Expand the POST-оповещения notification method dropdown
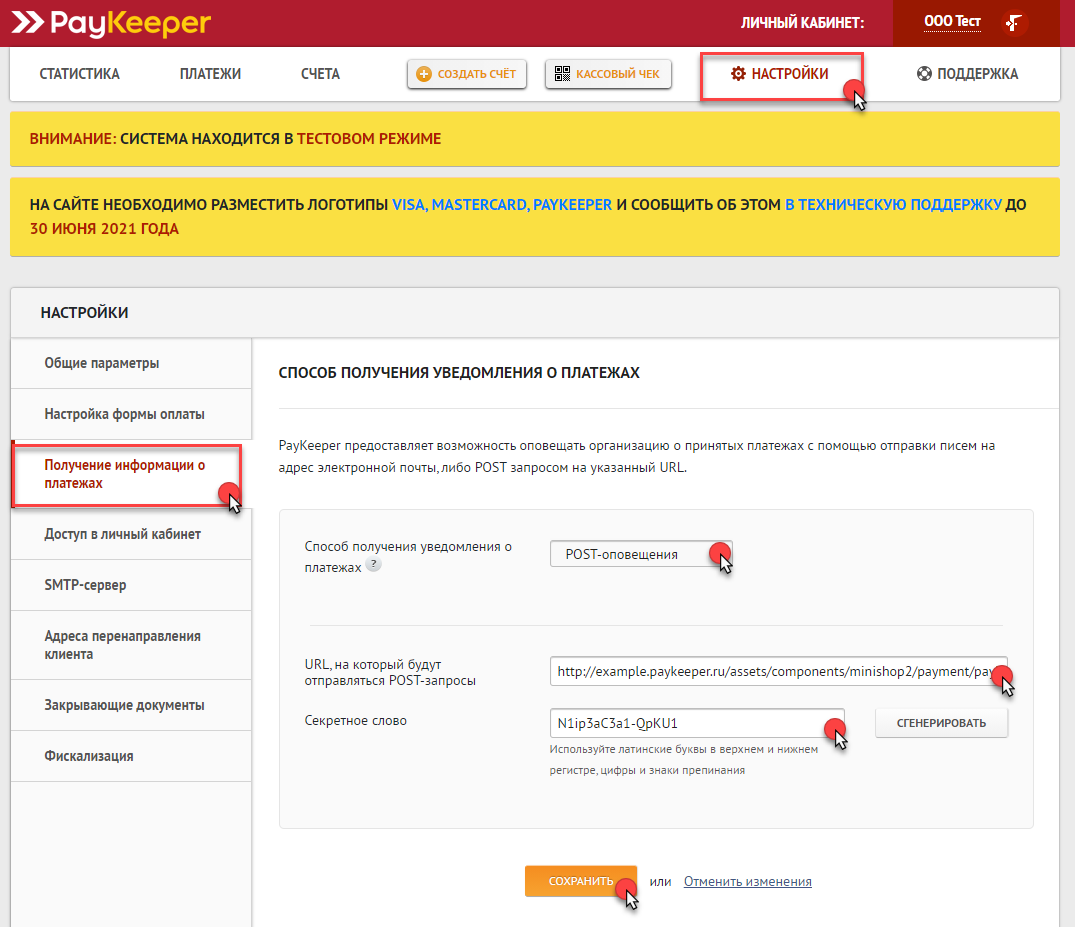The width and height of the screenshot is (1075, 927). 640,554
